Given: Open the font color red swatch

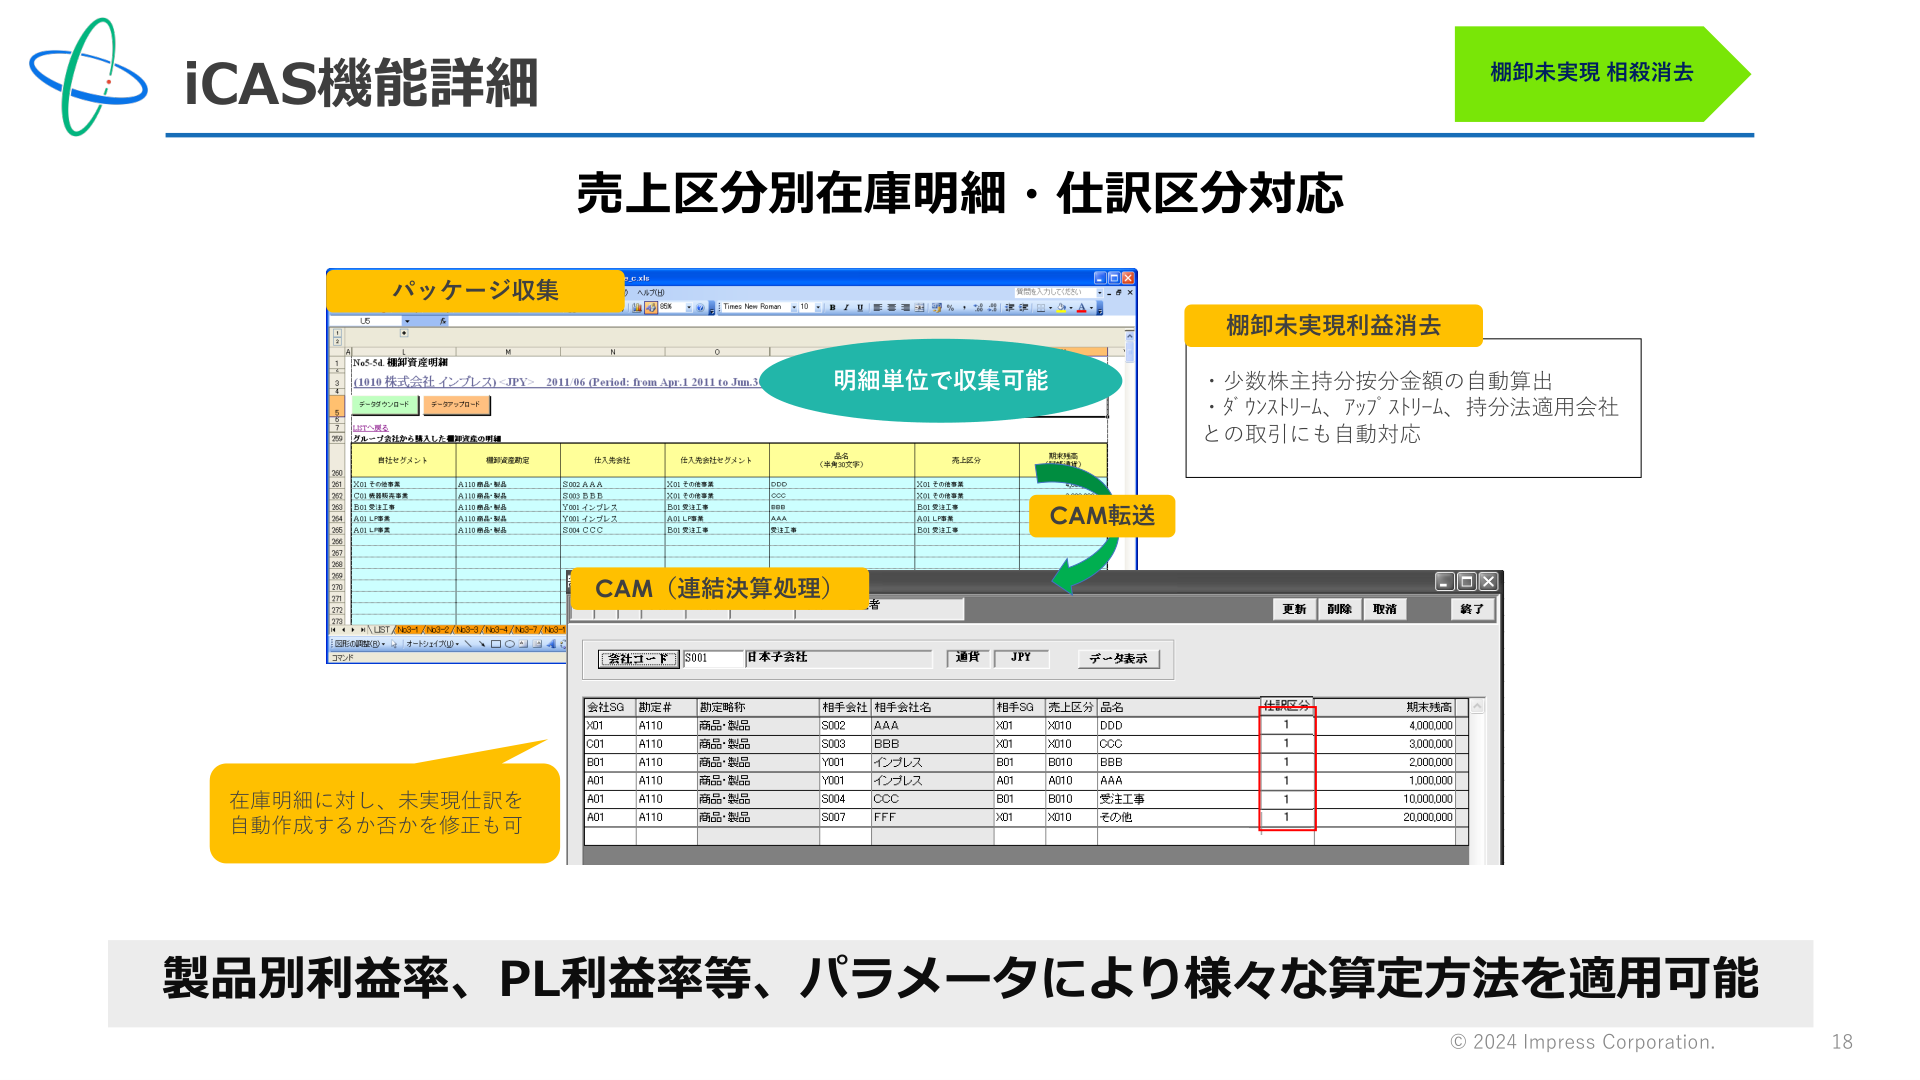Looking at the screenshot, I should tap(1081, 307).
